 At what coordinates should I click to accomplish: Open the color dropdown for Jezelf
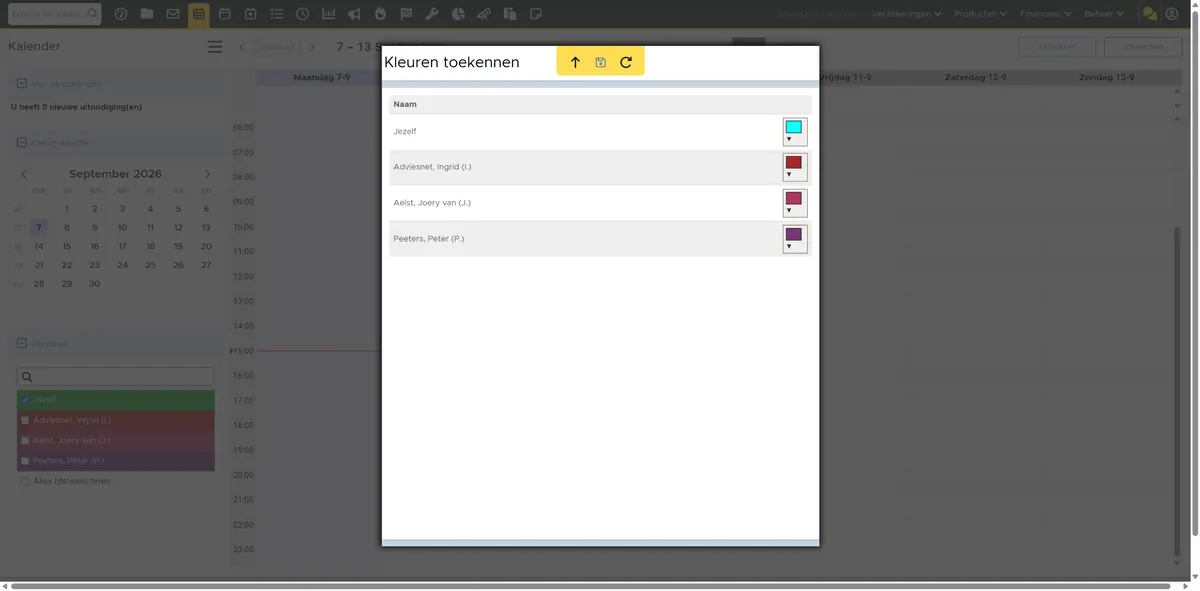coord(794,132)
